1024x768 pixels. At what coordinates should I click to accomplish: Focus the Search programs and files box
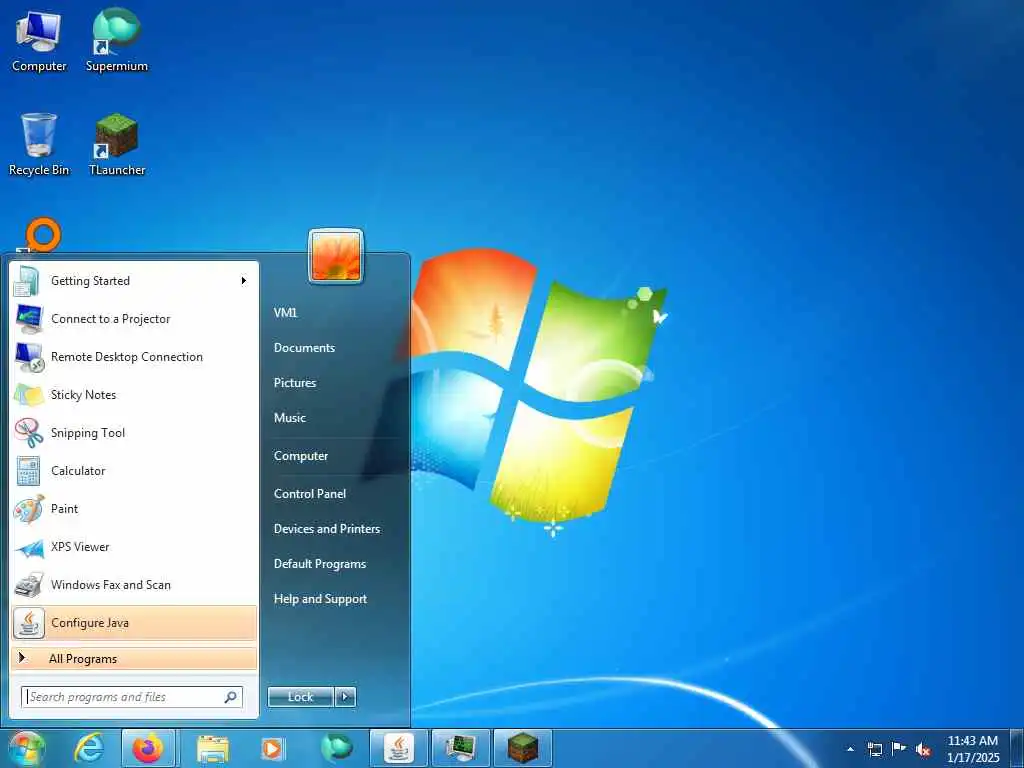[132, 697]
